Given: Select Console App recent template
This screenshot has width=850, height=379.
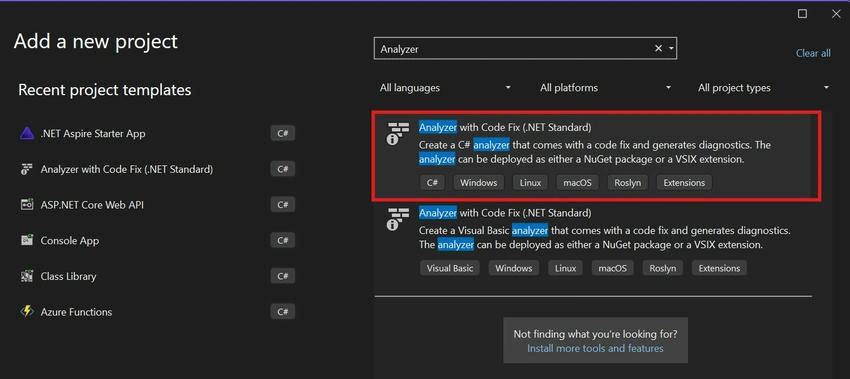Looking at the screenshot, I should click(x=156, y=240).
